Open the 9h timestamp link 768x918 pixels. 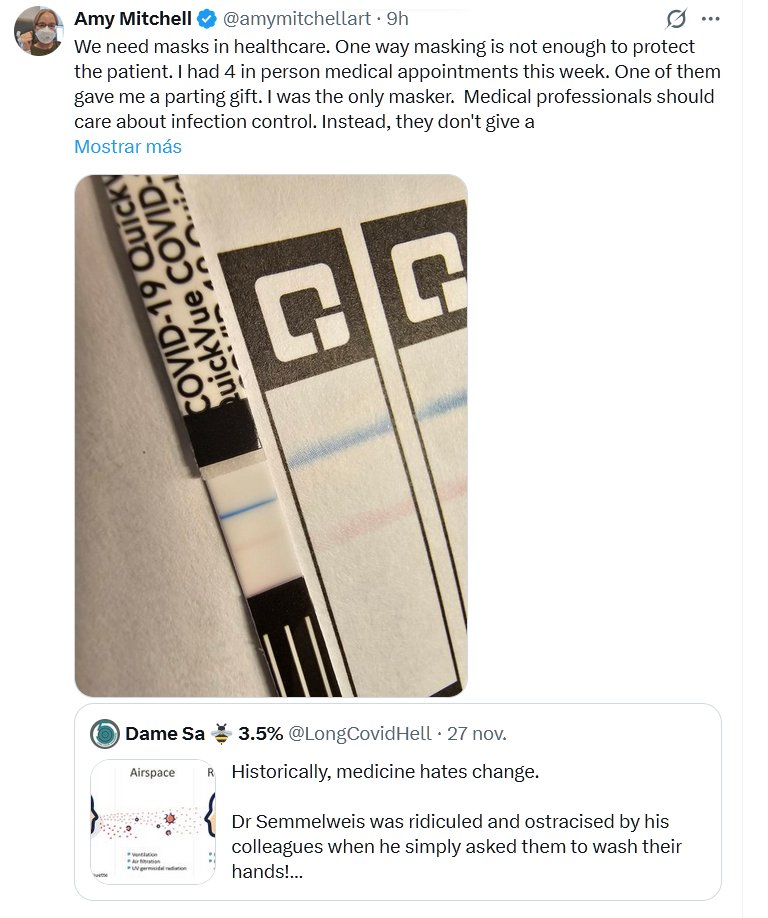coord(398,19)
